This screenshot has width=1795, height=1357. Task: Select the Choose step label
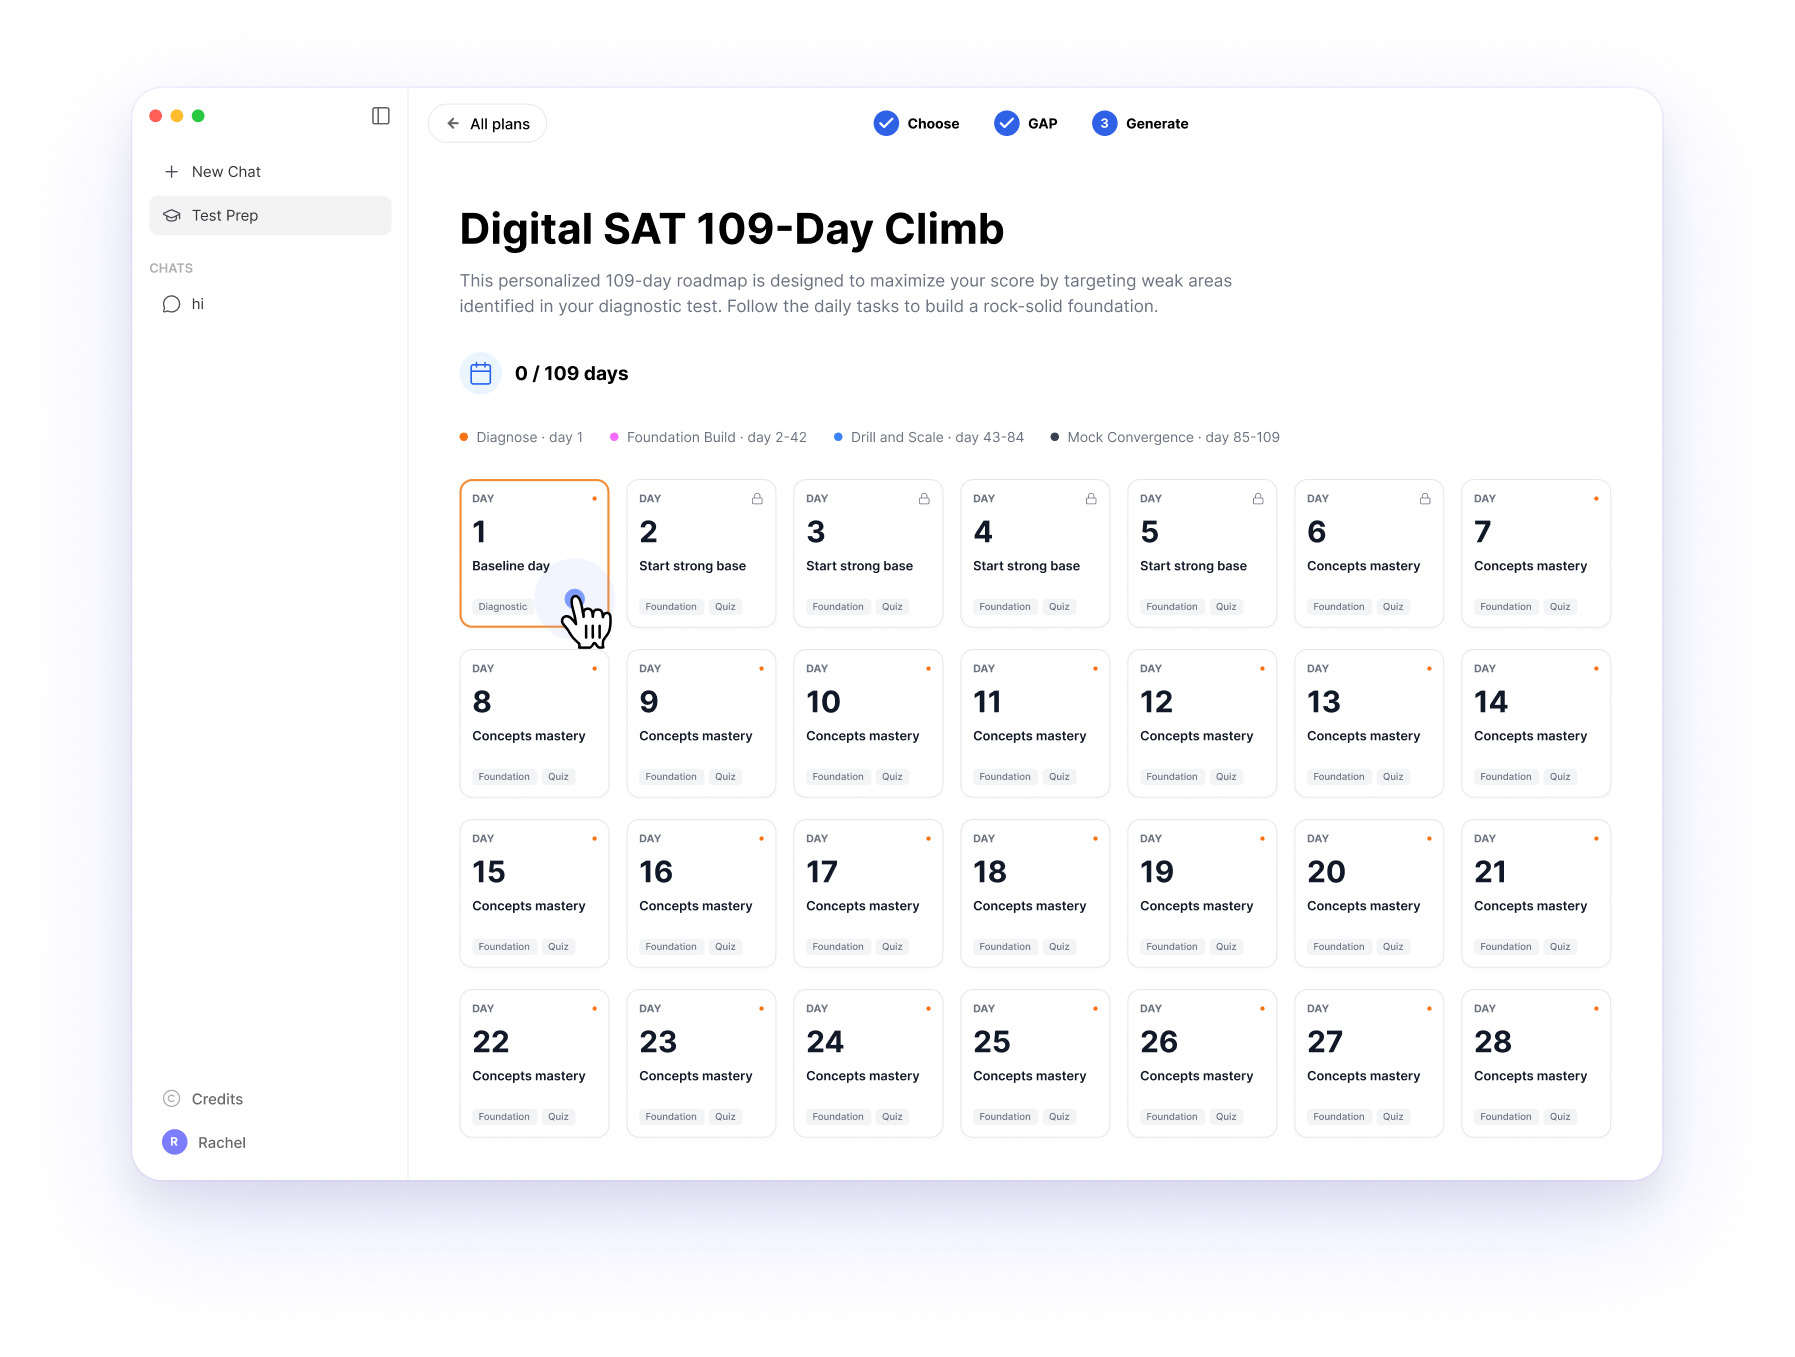click(x=933, y=124)
